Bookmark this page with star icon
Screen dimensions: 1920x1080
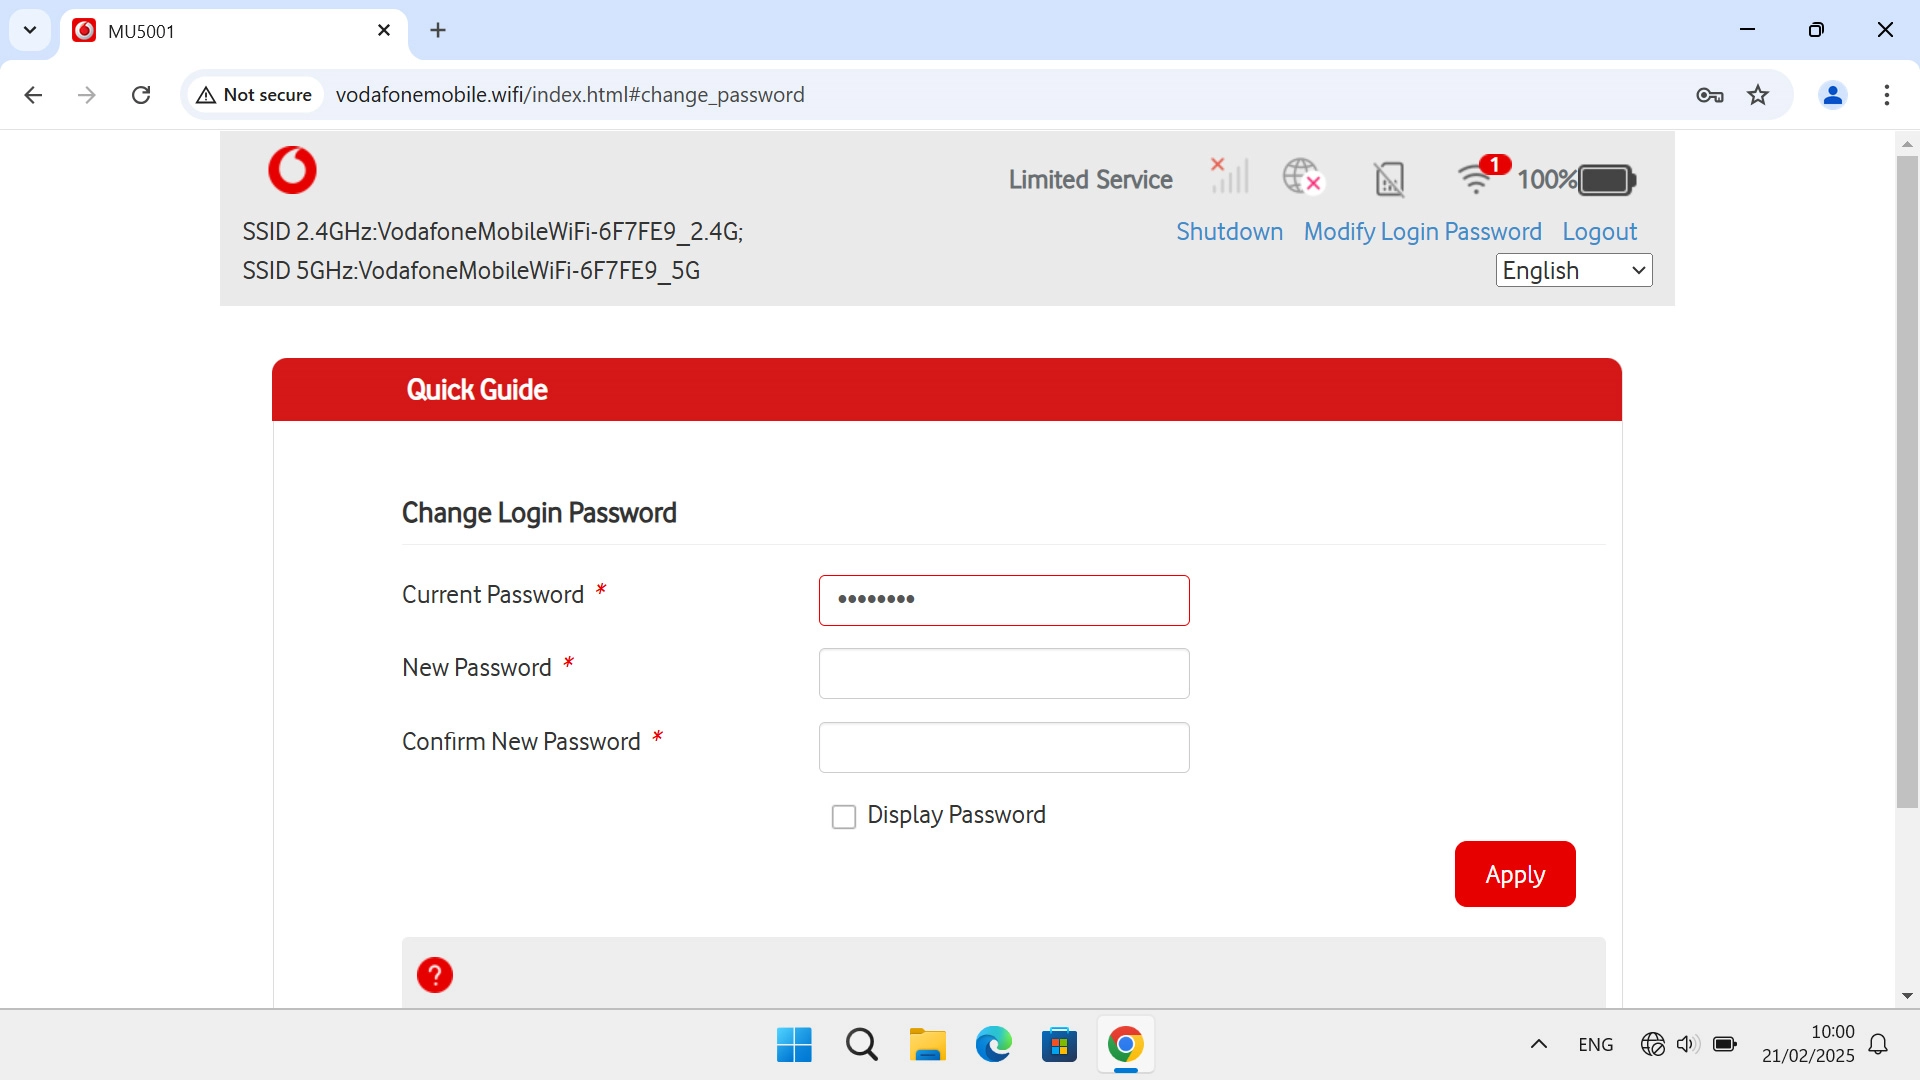point(1758,95)
